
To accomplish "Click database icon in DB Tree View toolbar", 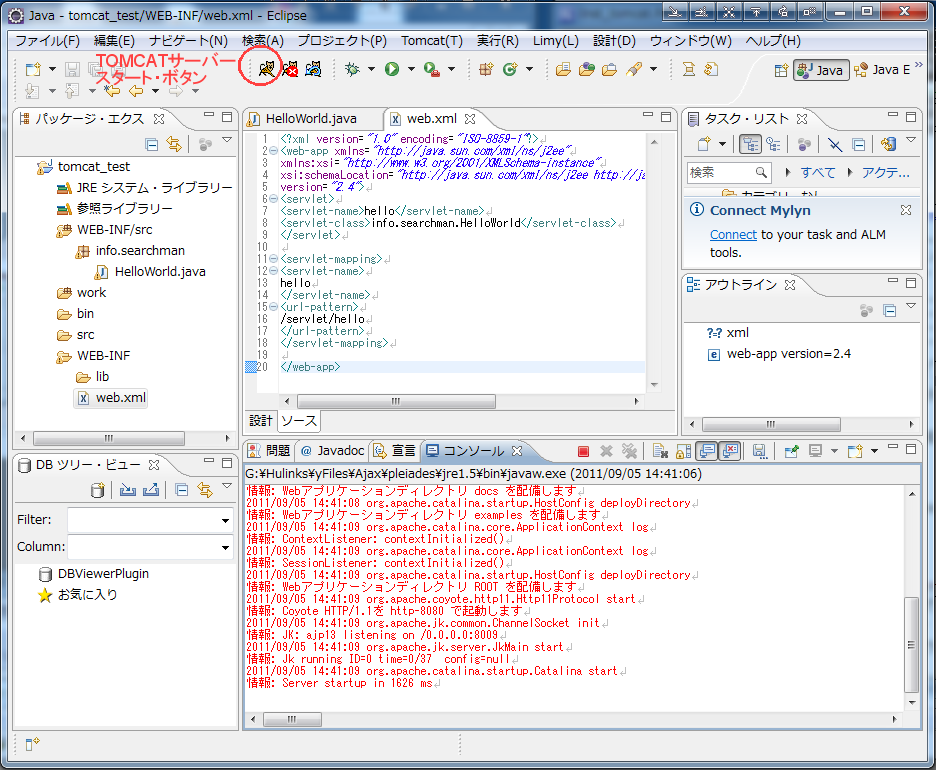I will point(97,491).
